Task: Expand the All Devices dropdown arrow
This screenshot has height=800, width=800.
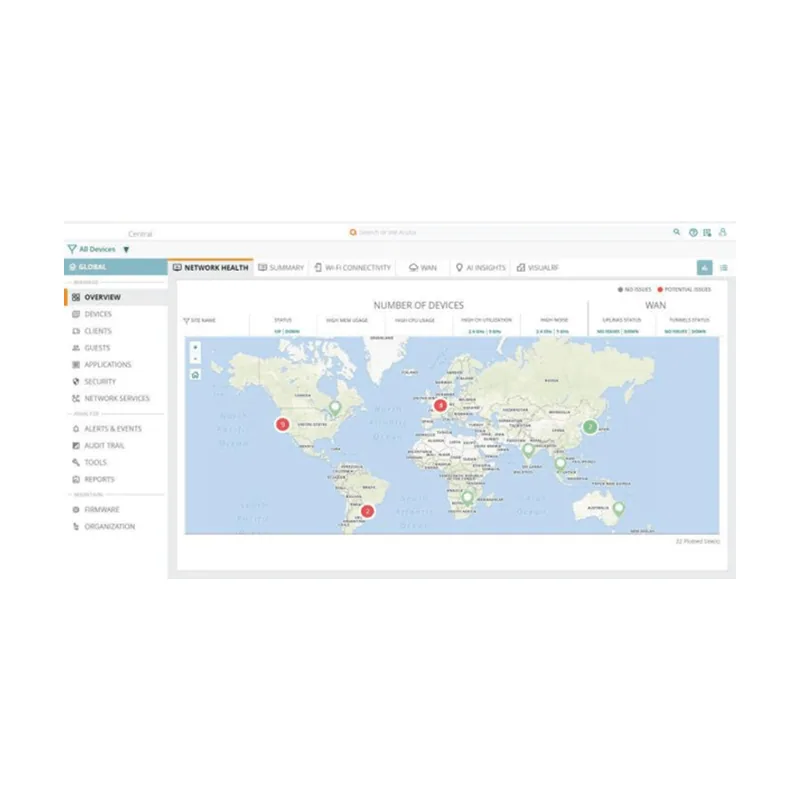Action: tap(126, 249)
